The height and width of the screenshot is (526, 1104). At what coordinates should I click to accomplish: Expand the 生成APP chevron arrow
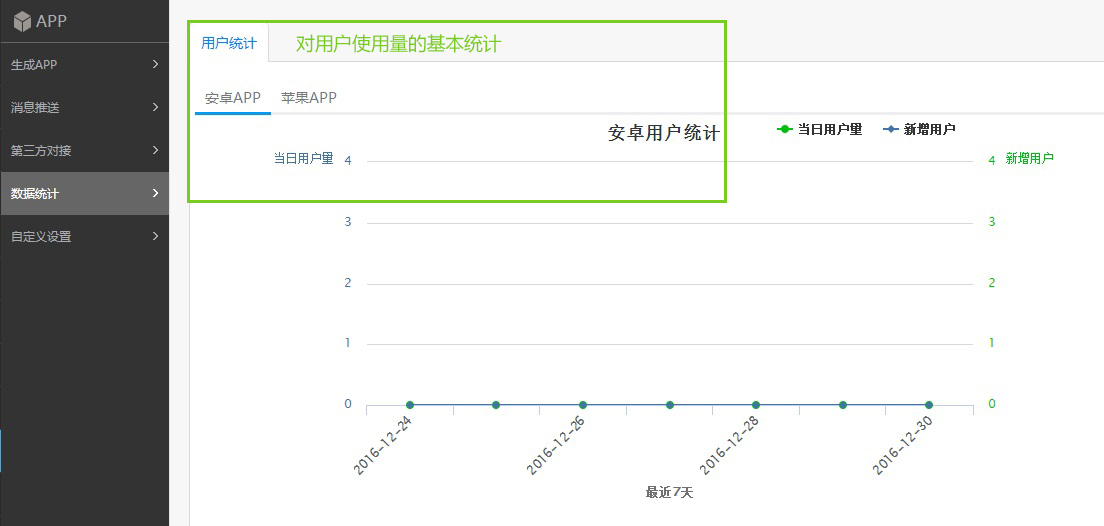coord(155,65)
